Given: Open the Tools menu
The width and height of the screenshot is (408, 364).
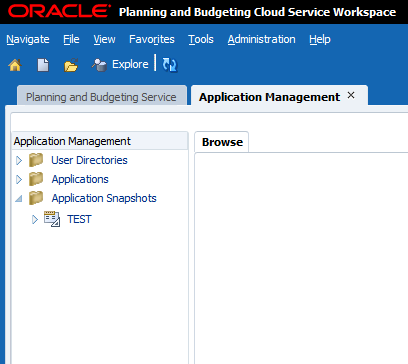Looking at the screenshot, I should (201, 39).
